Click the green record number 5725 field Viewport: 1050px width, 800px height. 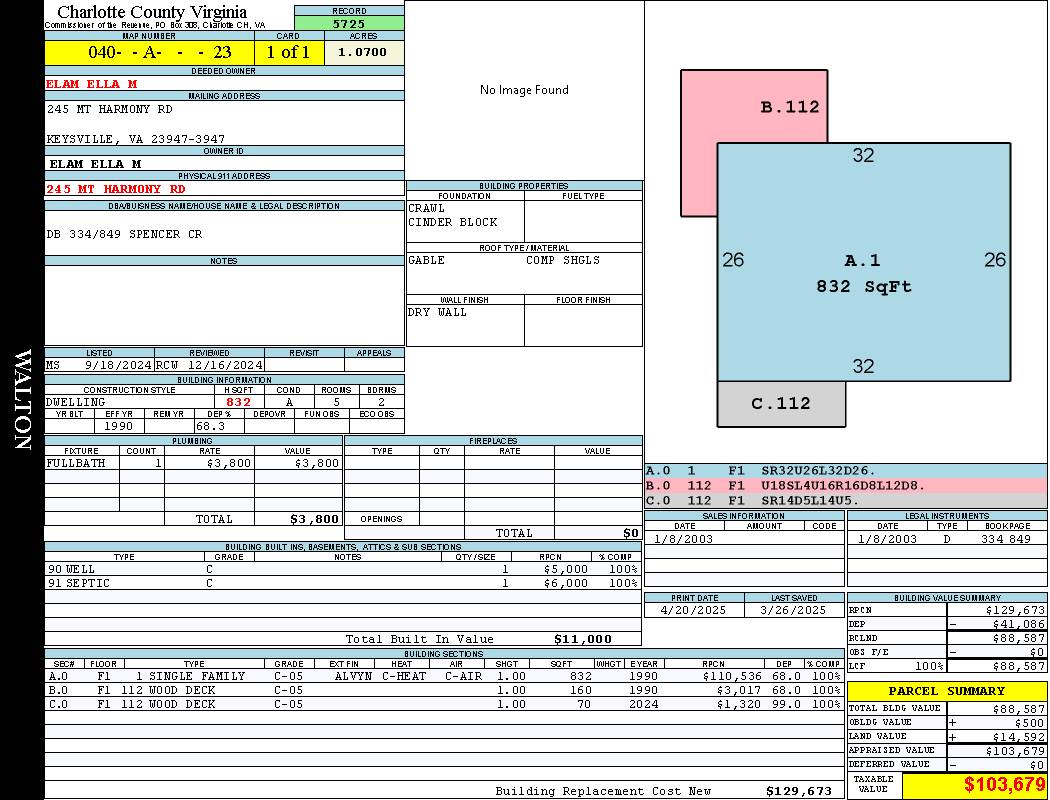click(349, 23)
